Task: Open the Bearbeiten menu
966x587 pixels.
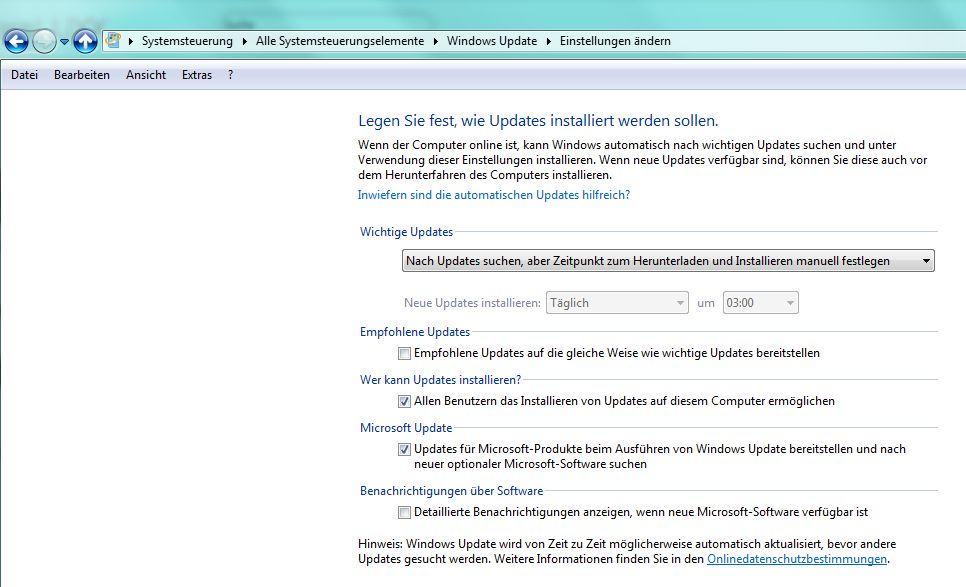Action: [82, 75]
